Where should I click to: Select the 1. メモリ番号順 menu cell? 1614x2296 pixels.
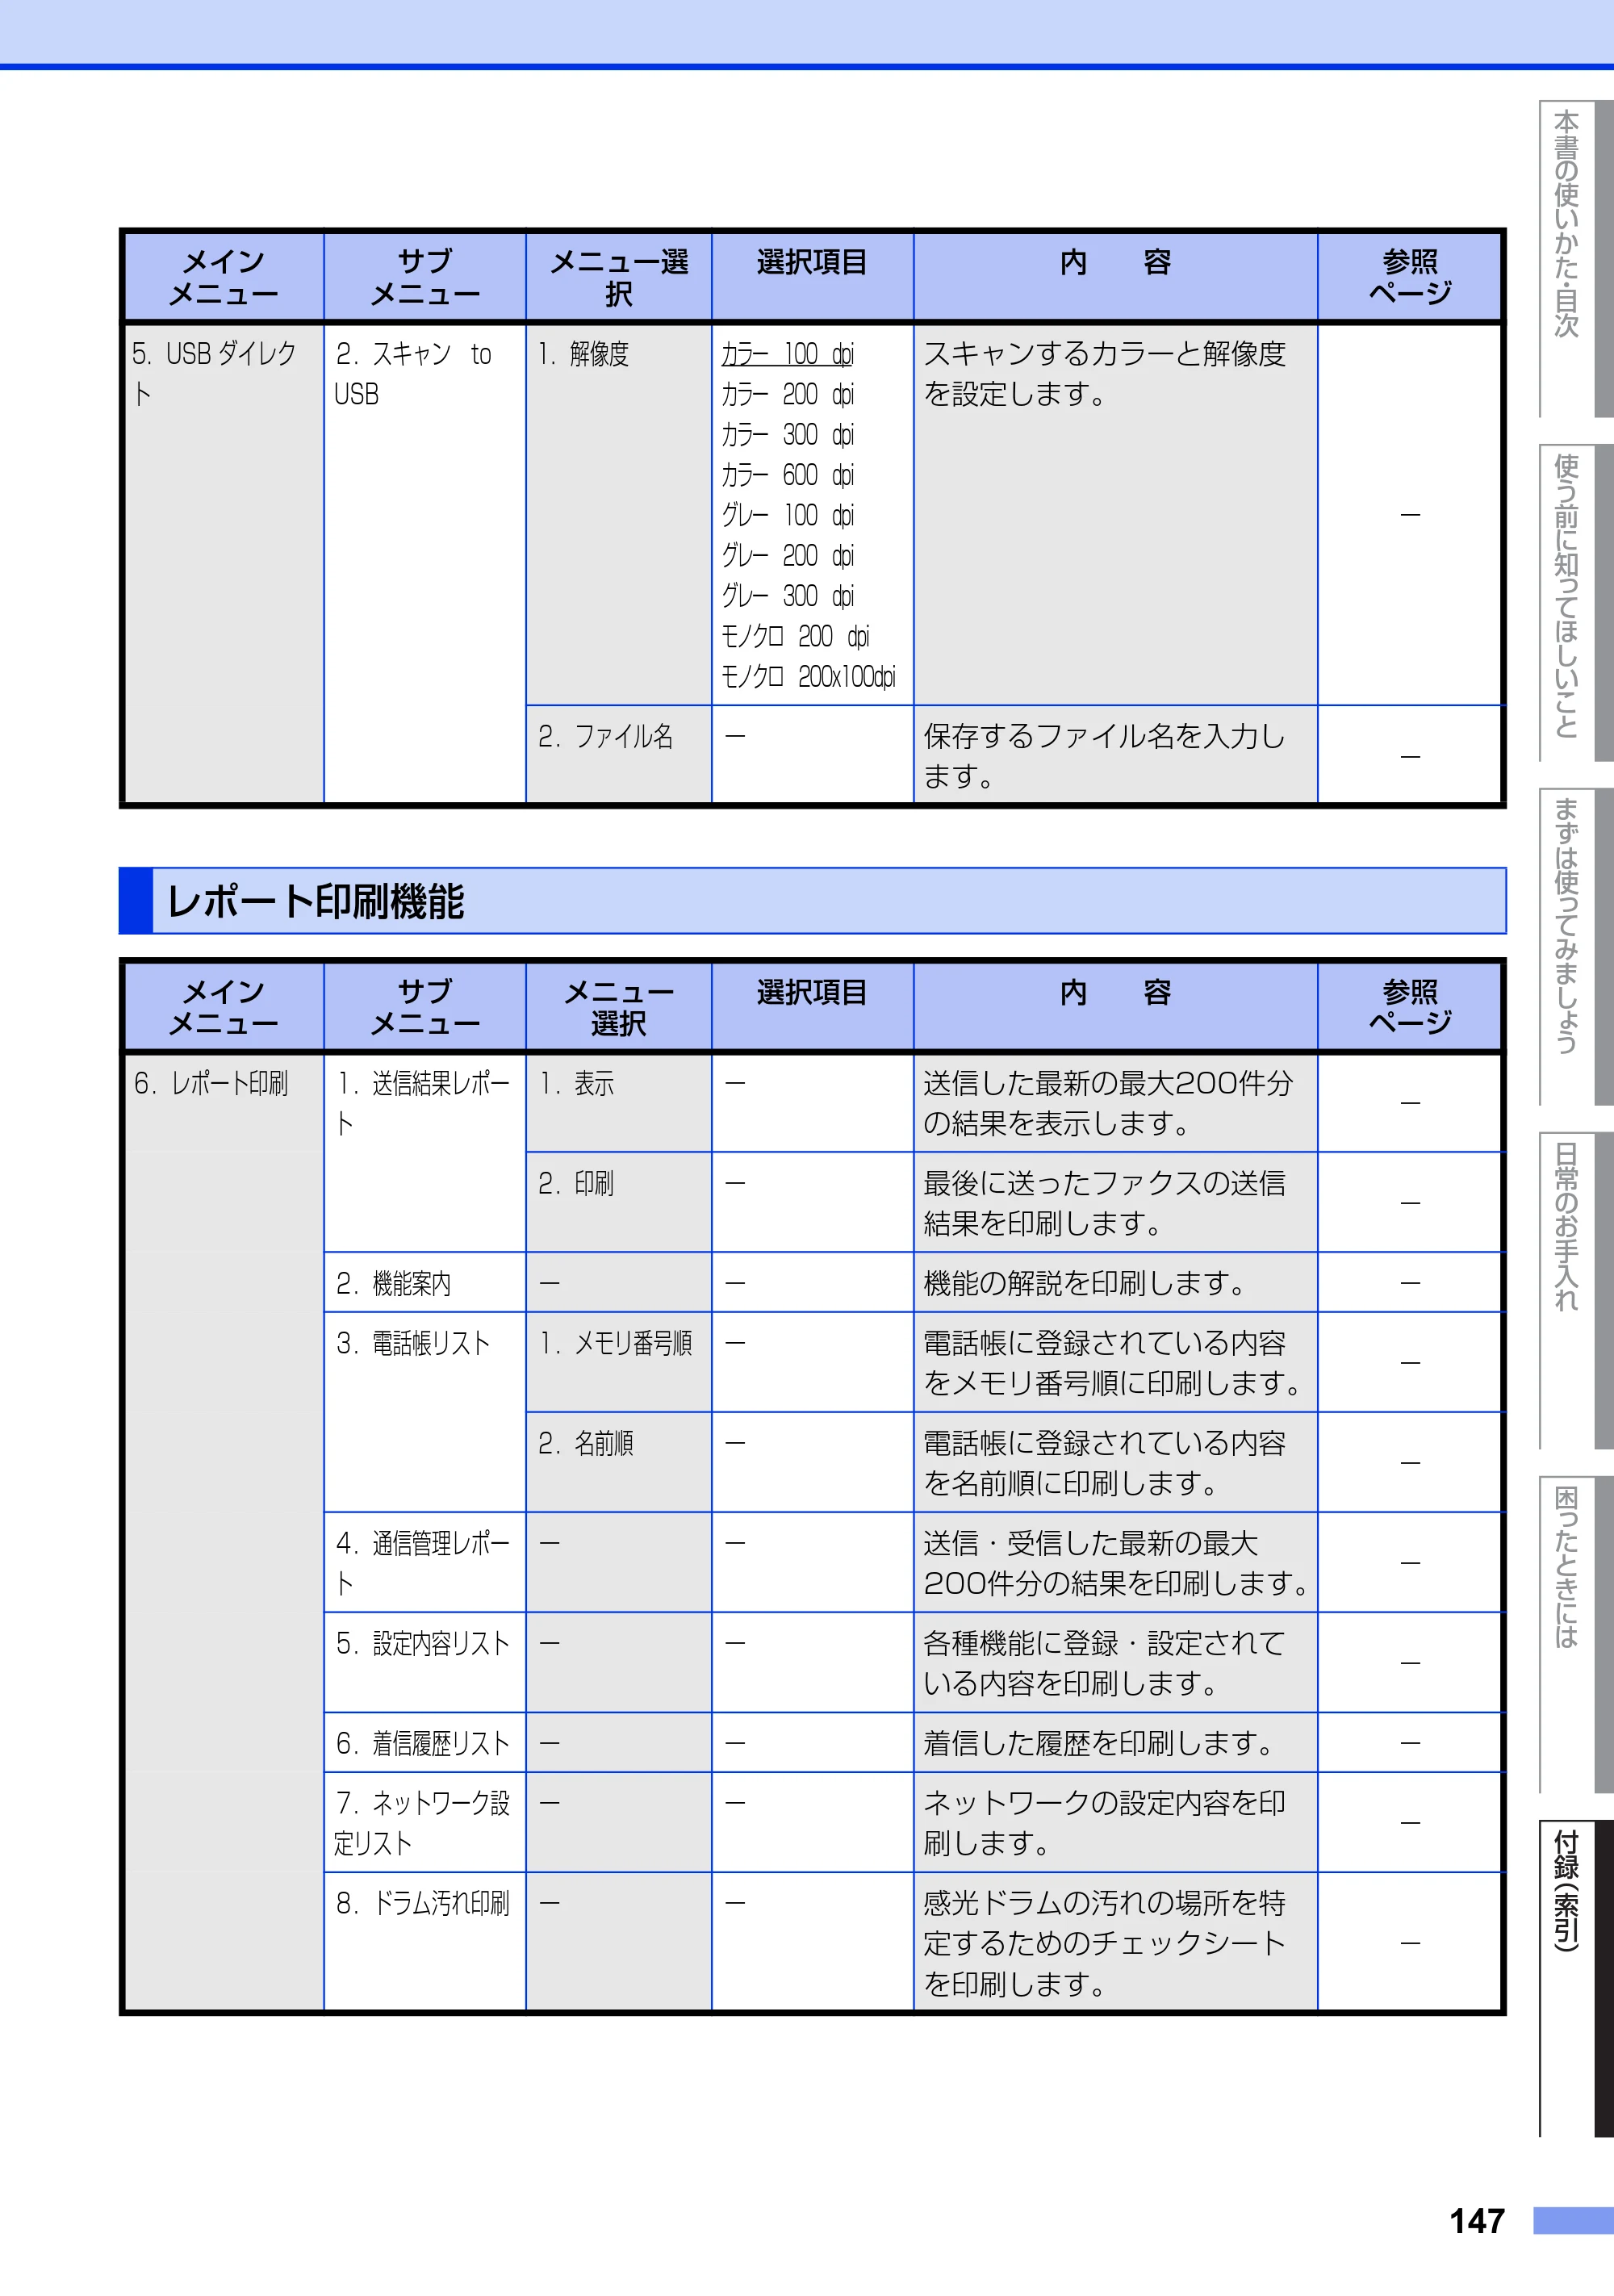pos(619,1363)
